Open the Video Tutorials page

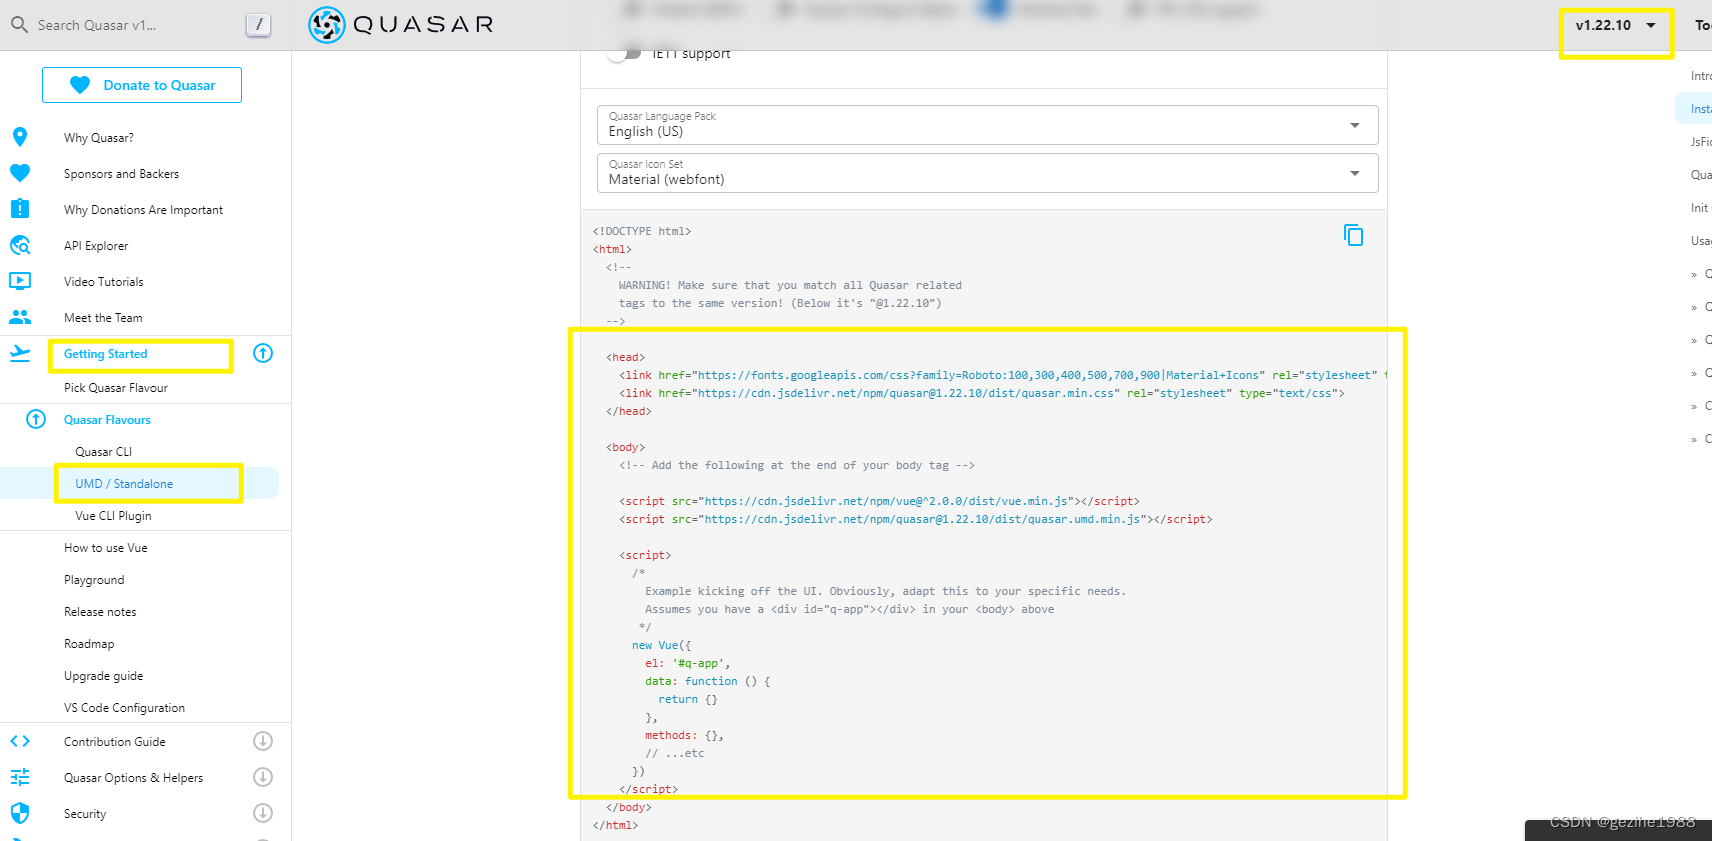click(x=103, y=282)
